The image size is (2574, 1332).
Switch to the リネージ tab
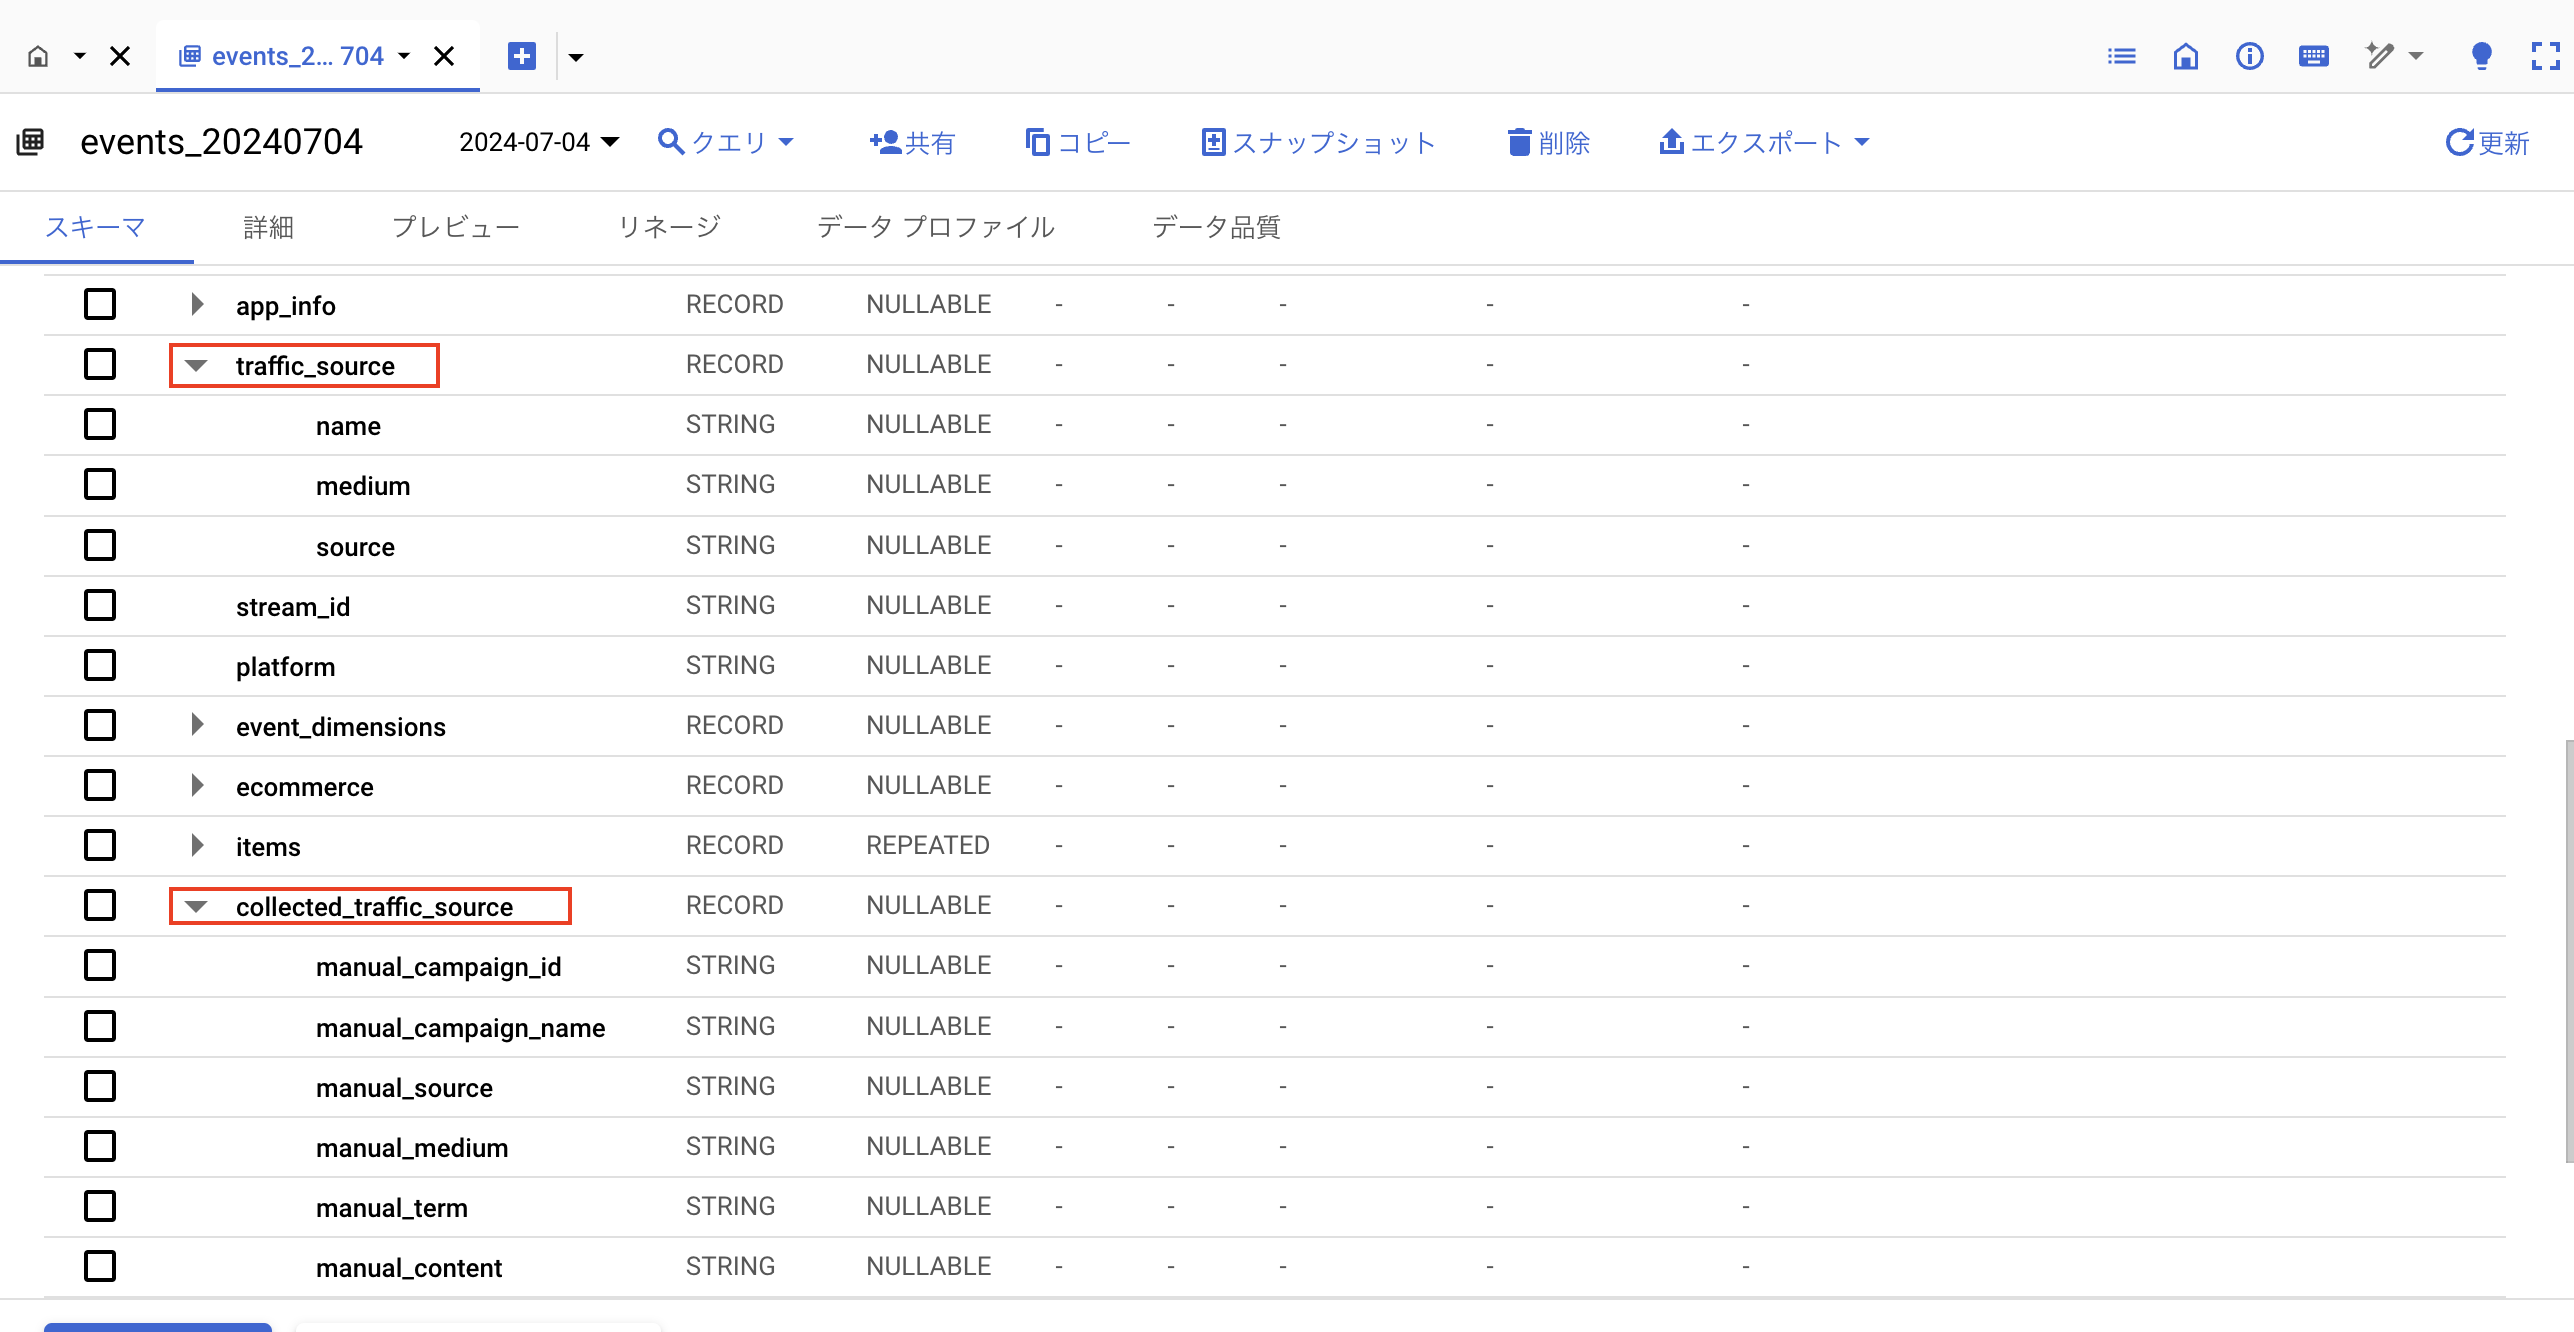pyautogui.click(x=669, y=227)
